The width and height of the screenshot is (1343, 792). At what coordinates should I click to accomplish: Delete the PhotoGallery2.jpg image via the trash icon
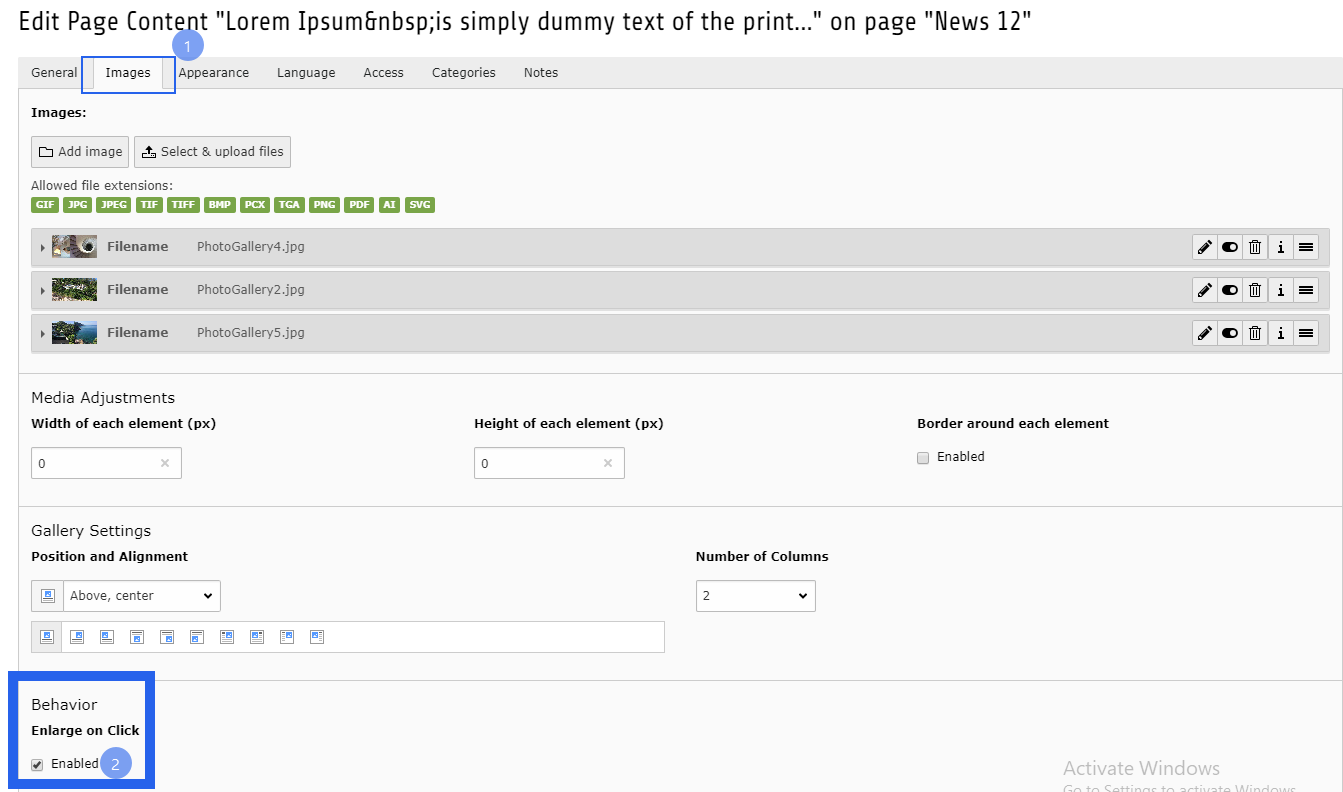(x=1255, y=290)
